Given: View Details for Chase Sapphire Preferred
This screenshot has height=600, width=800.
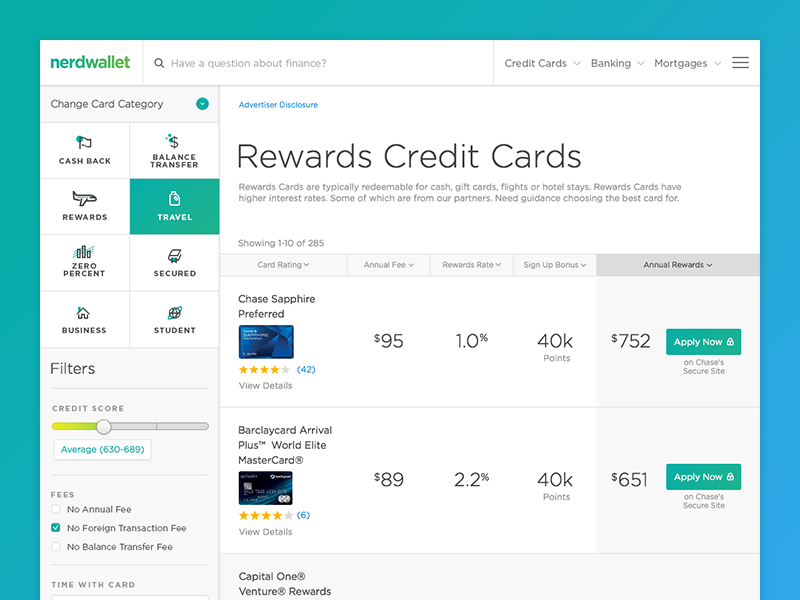Looking at the screenshot, I should (265, 386).
